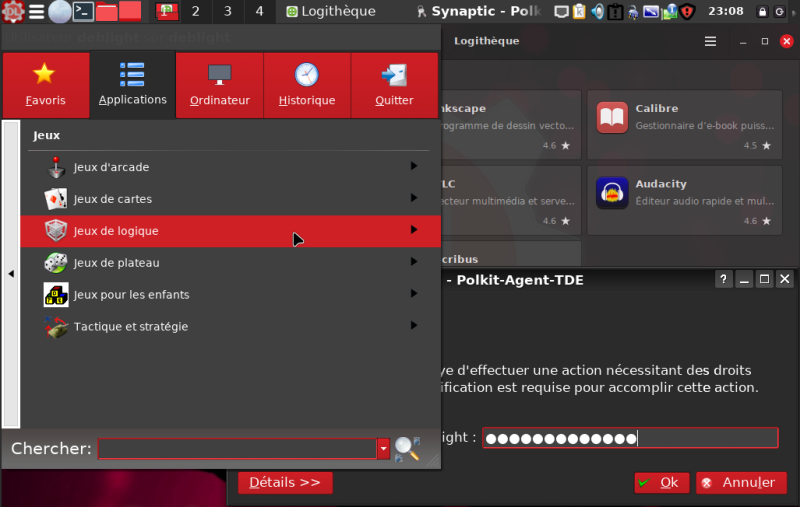Click the Annuler button
Screen dimensions: 800x507
click(x=741, y=483)
